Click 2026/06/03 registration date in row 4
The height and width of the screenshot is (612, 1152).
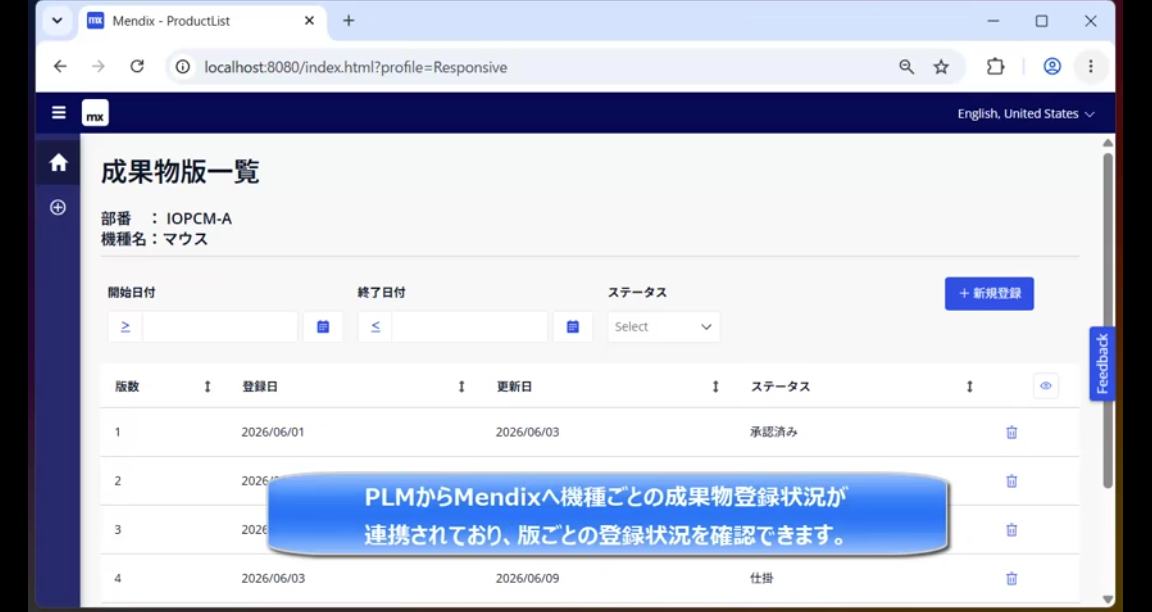273,578
